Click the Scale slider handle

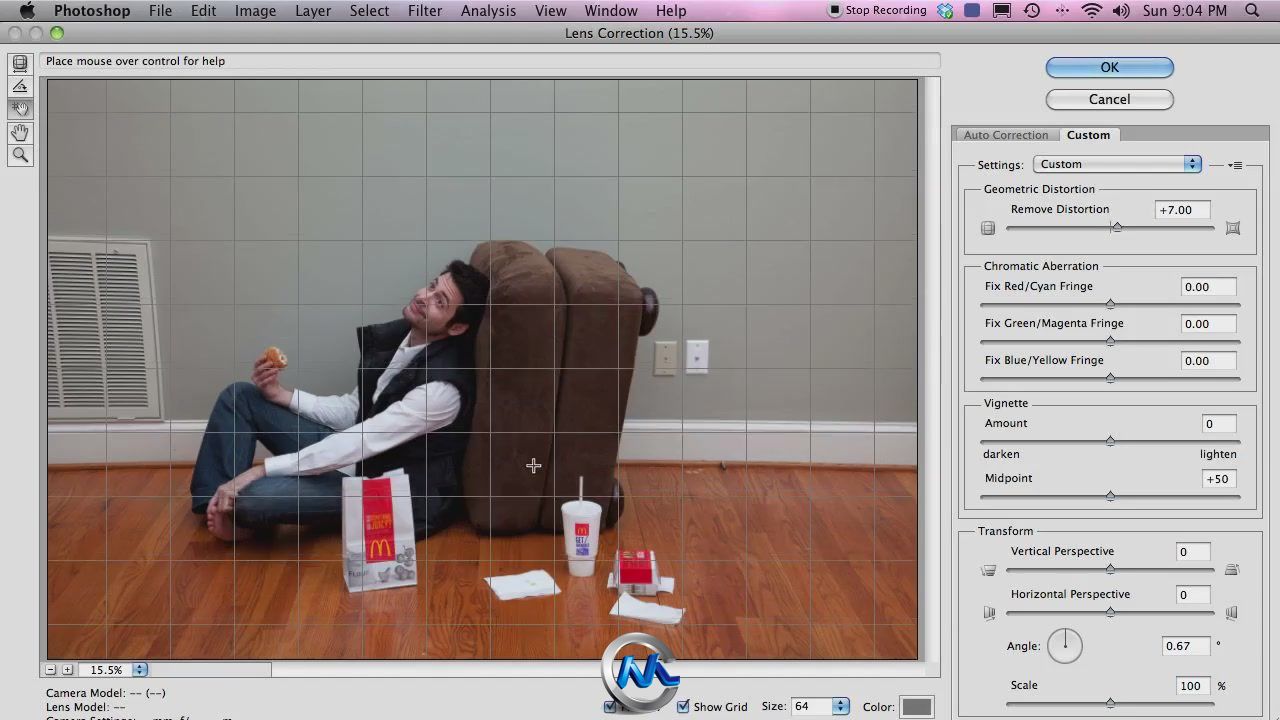click(1110, 703)
